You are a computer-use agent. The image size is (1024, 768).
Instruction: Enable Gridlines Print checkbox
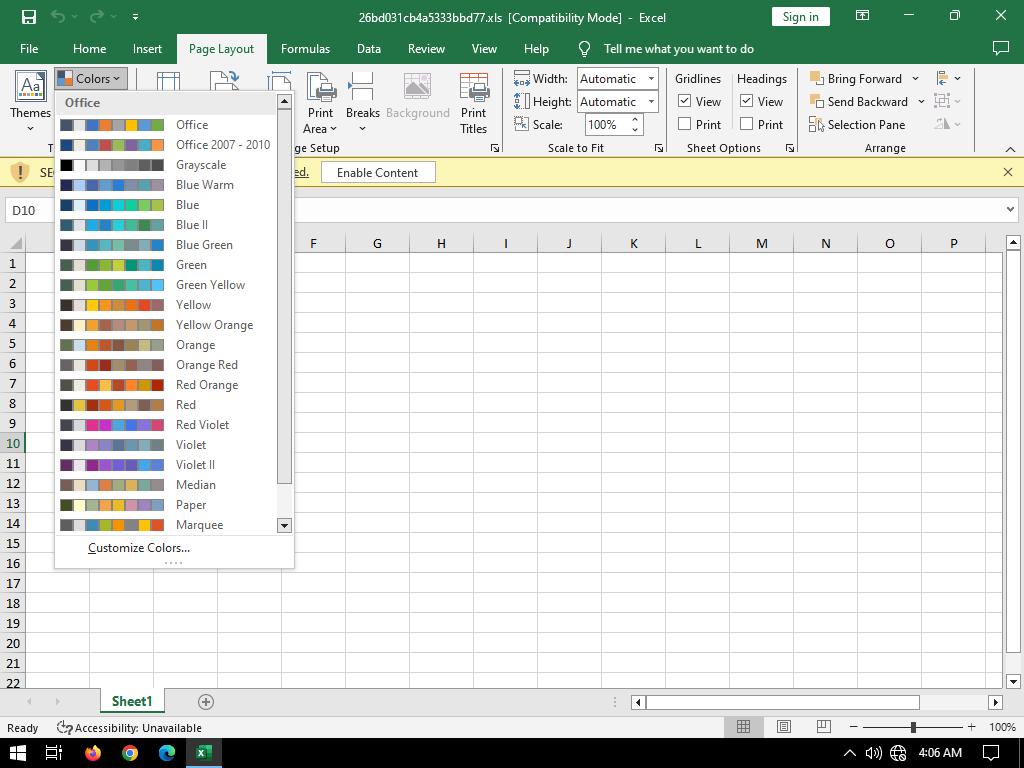pos(685,125)
